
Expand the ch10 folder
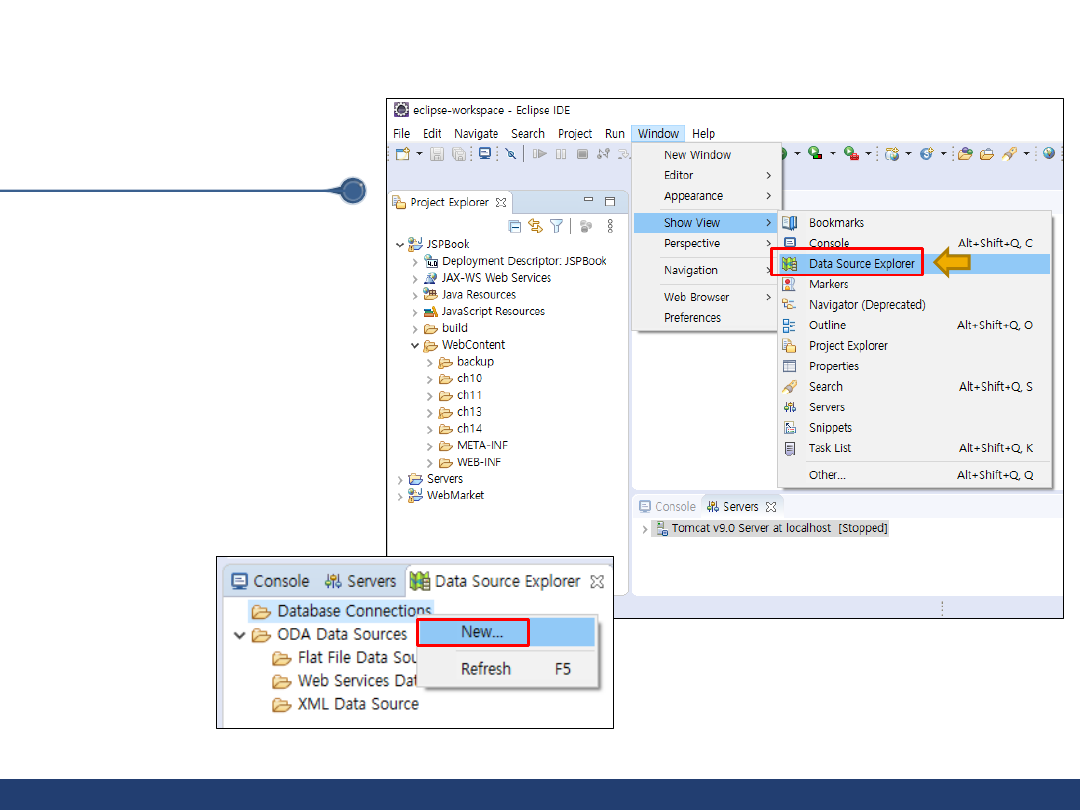(430, 379)
